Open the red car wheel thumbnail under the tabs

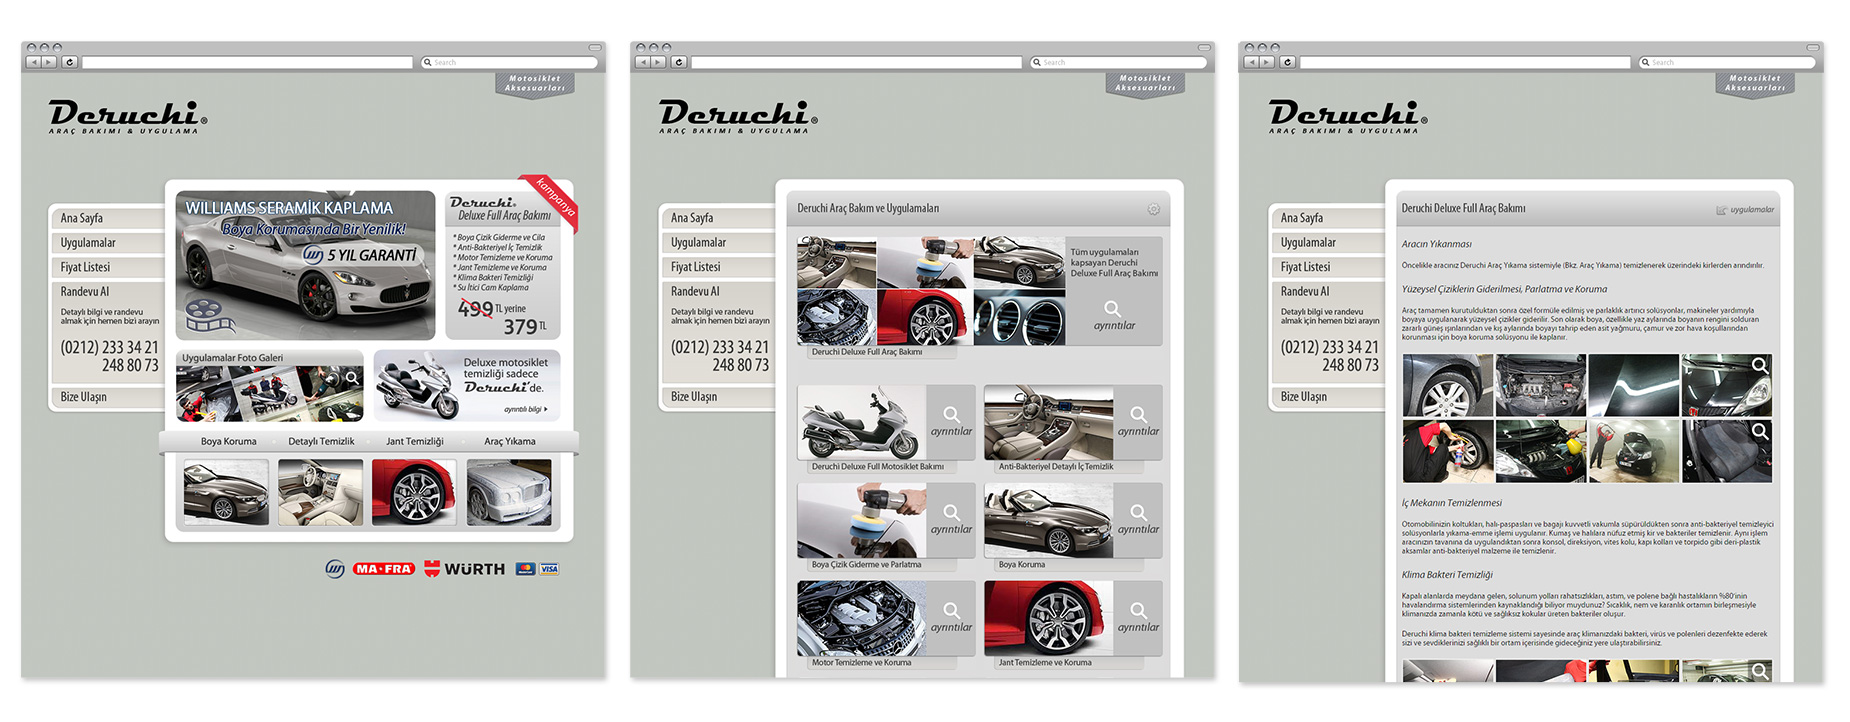click(414, 492)
